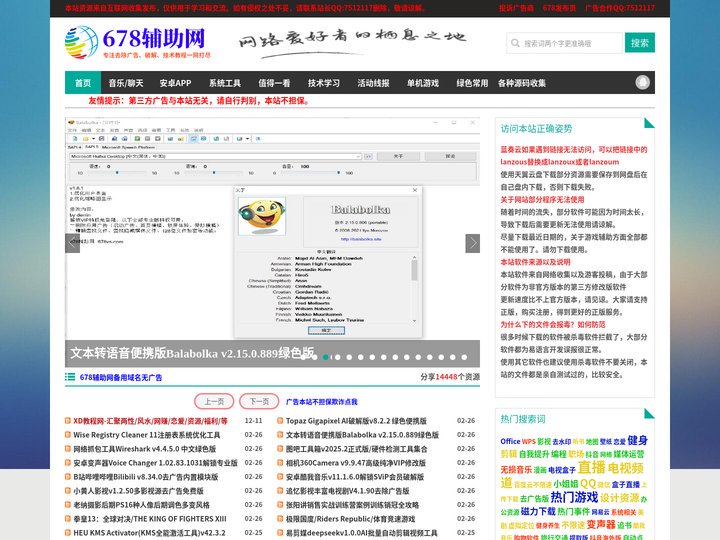This screenshot has width=720, height=540.
Task: Open THE KING OF FIGHTERS XIII article
Action: (150, 519)
